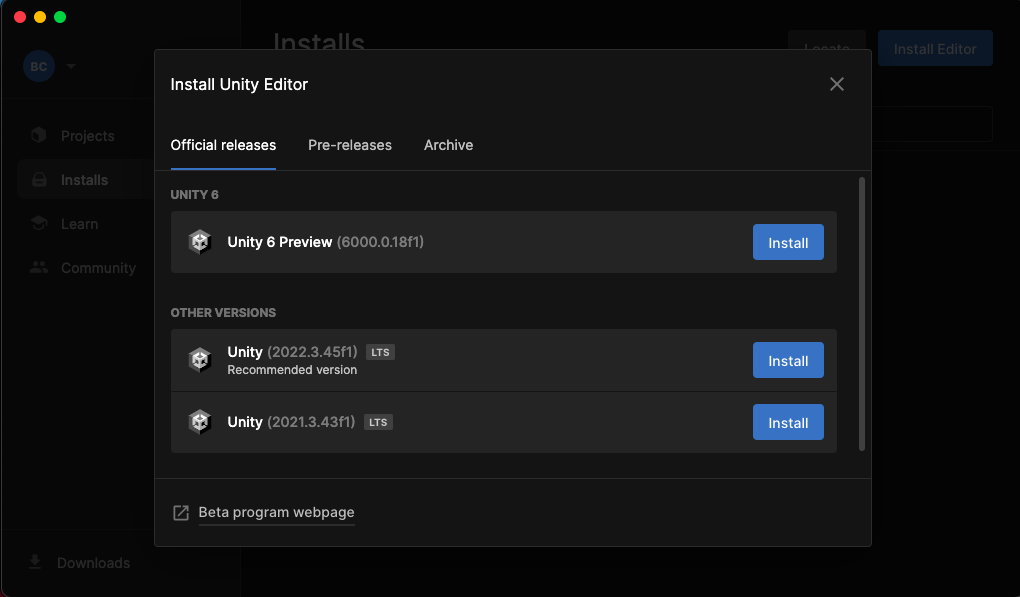Image resolution: width=1020 pixels, height=597 pixels.
Task: Click the BC account avatar
Action: tap(38, 66)
